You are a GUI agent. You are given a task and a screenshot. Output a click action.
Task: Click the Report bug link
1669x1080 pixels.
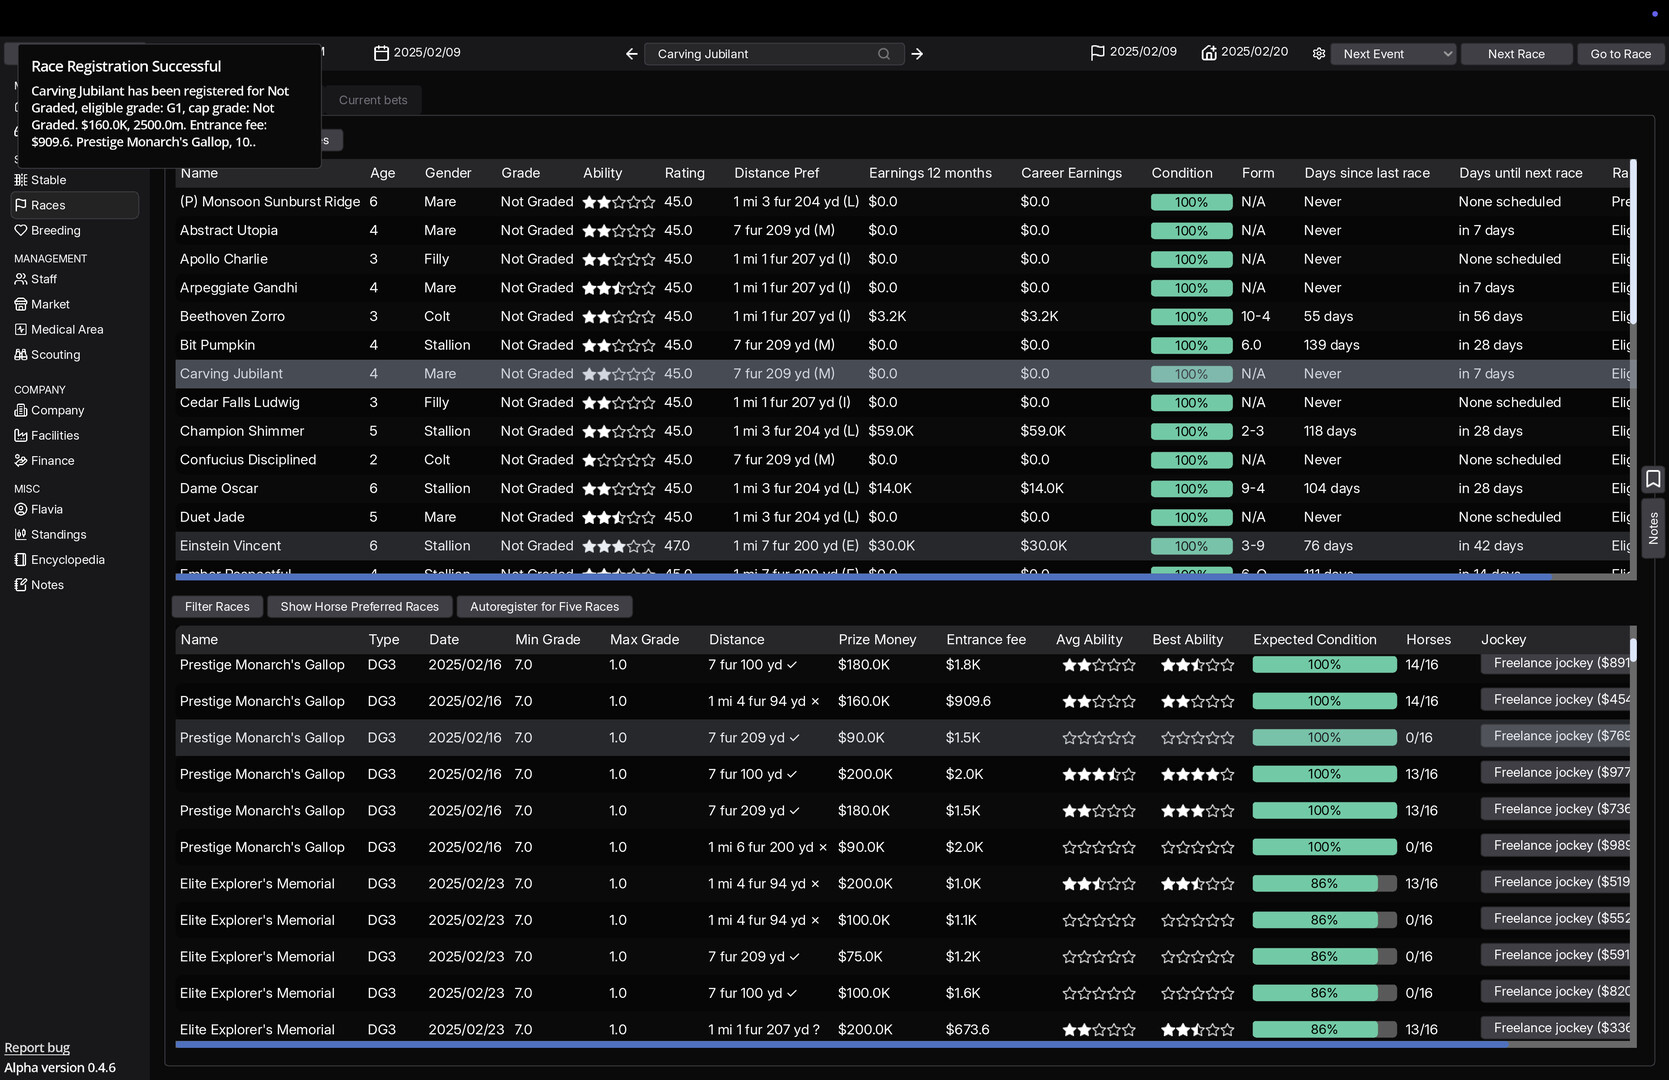pyautogui.click(x=37, y=1048)
